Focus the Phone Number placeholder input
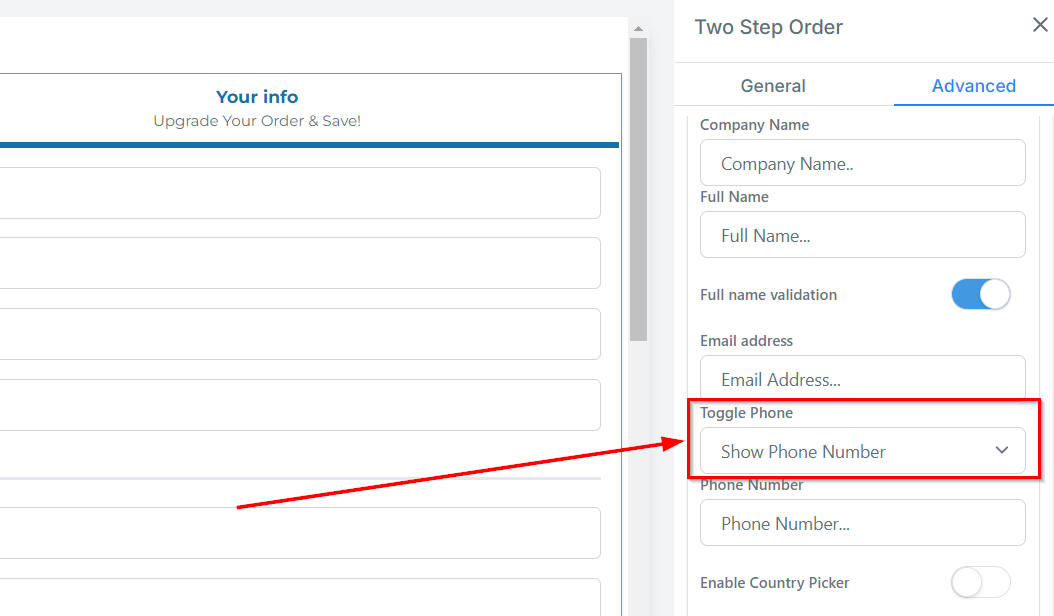1054x616 pixels. click(x=862, y=523)
